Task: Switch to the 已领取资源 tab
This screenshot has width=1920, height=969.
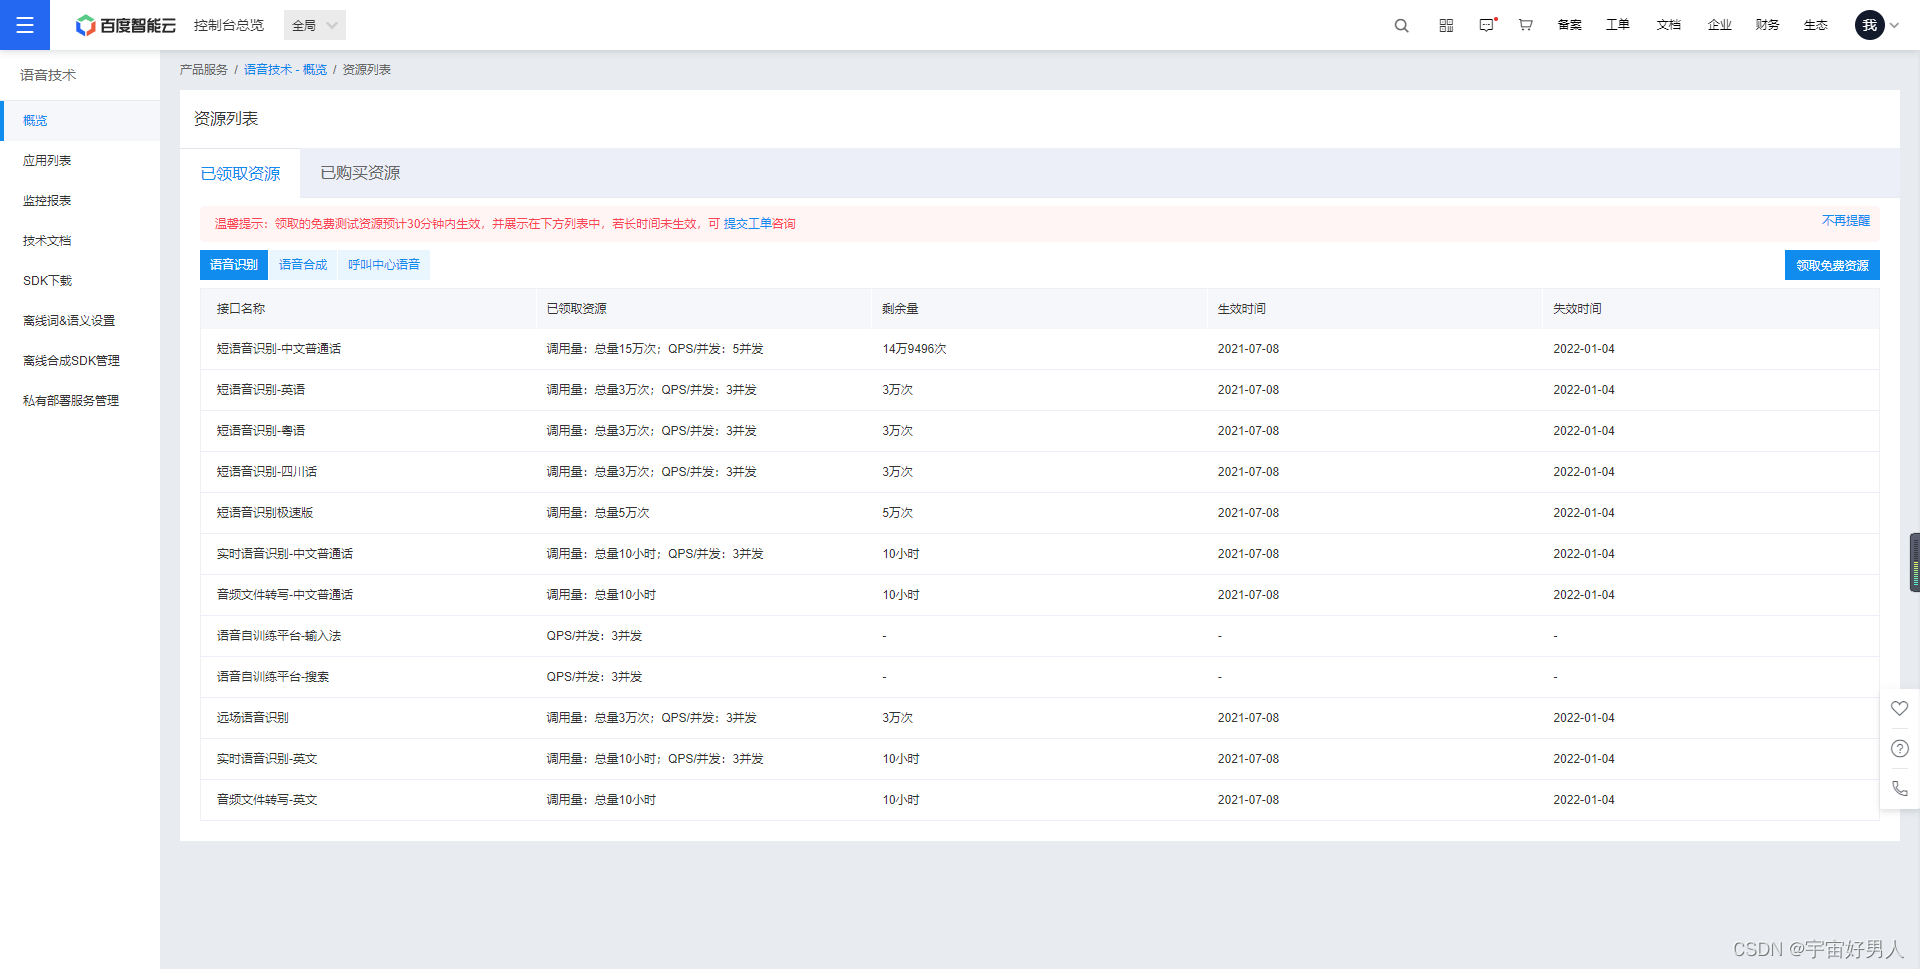Action: (x=240, y=174)
